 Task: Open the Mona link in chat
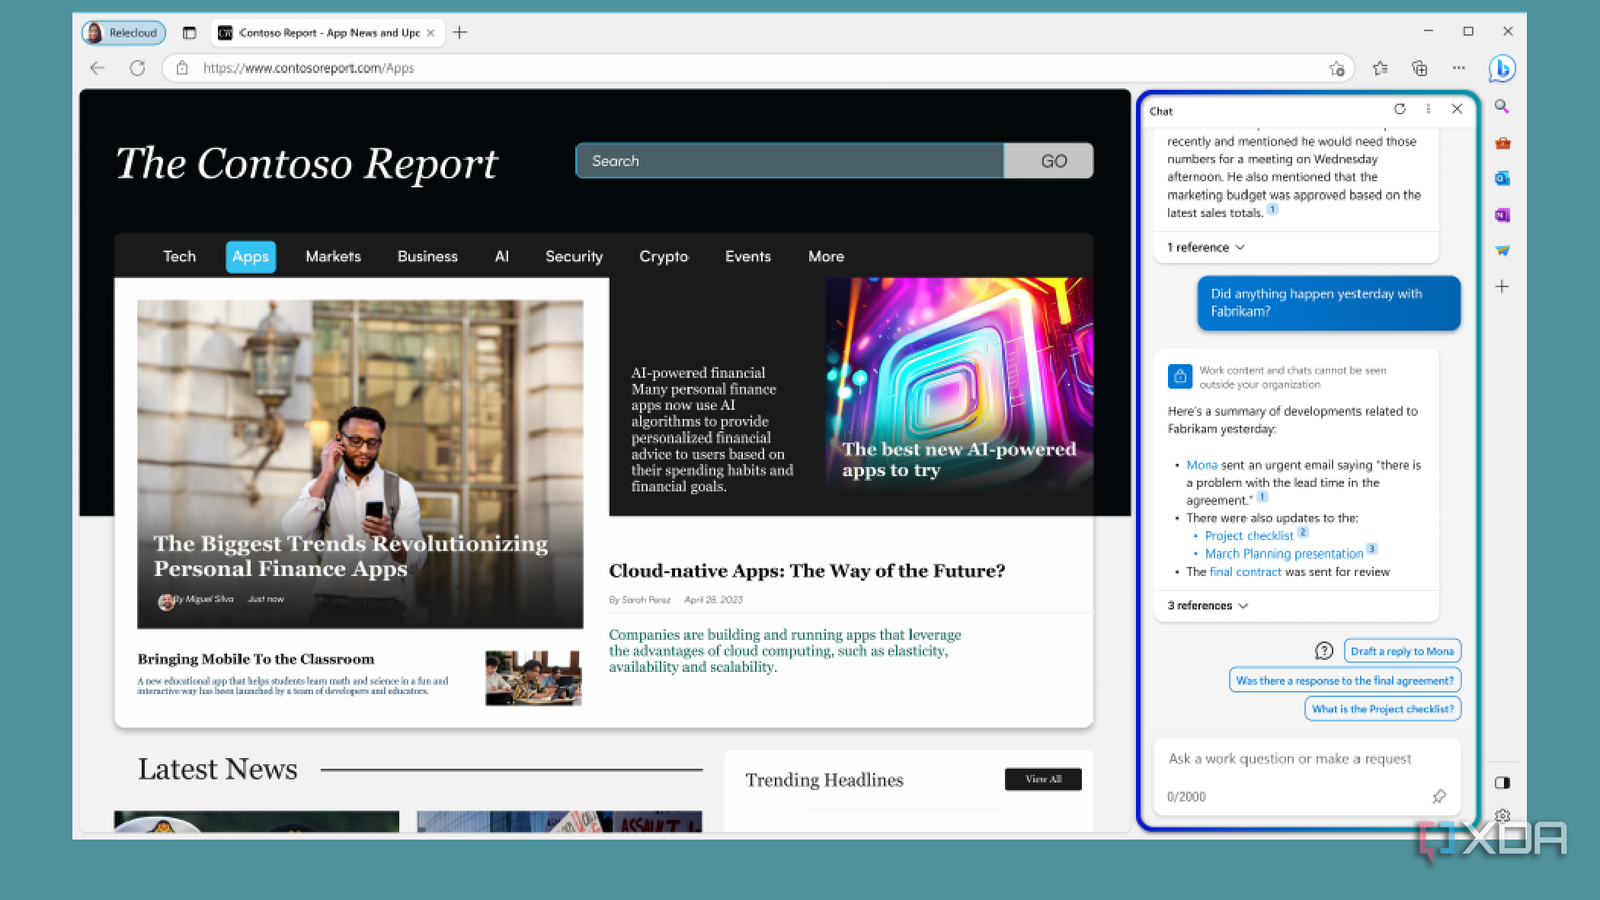coord(1202,465)
